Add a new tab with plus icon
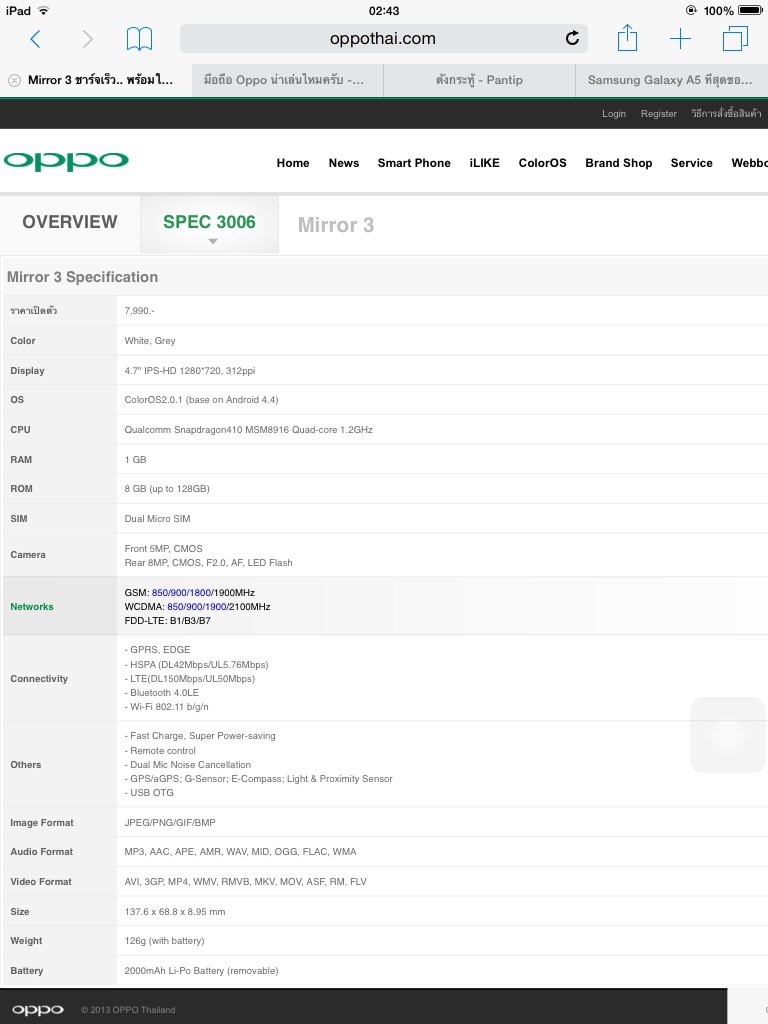Viewport: 768px width, 1024px height. coord(680,39)
